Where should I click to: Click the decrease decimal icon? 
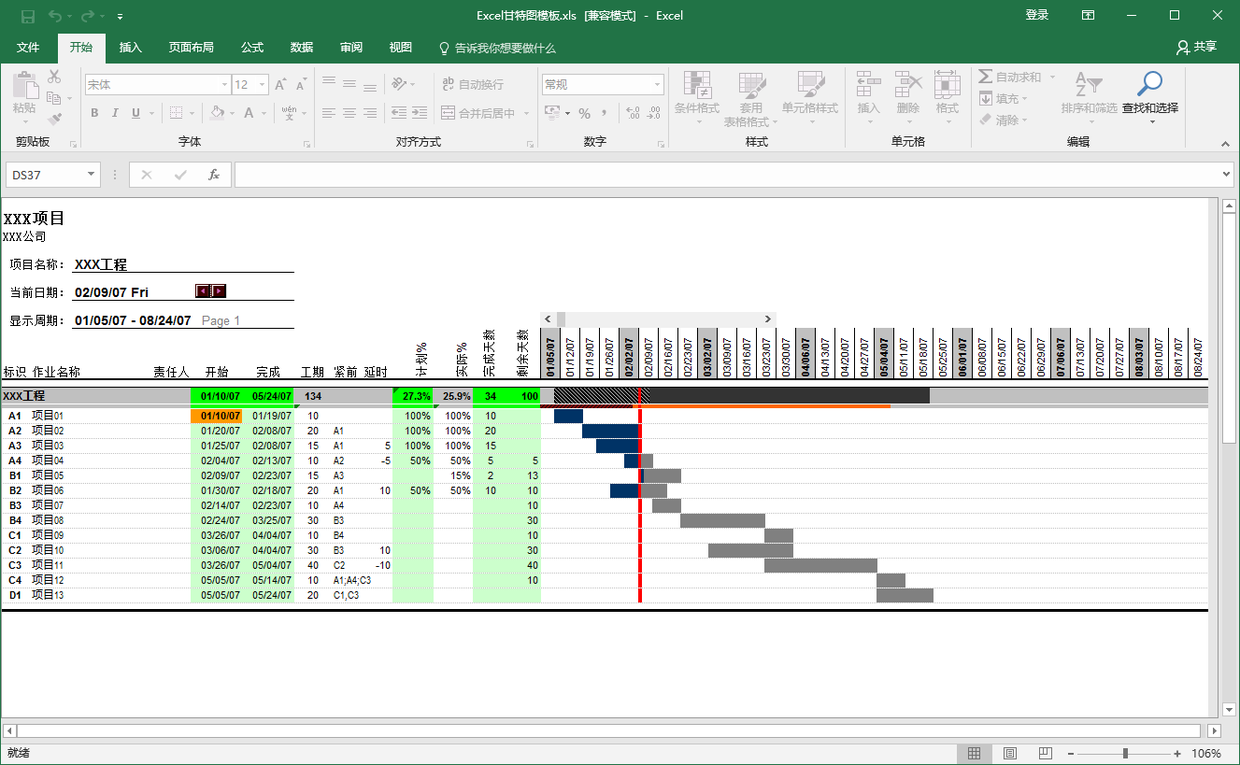point(656,113)
